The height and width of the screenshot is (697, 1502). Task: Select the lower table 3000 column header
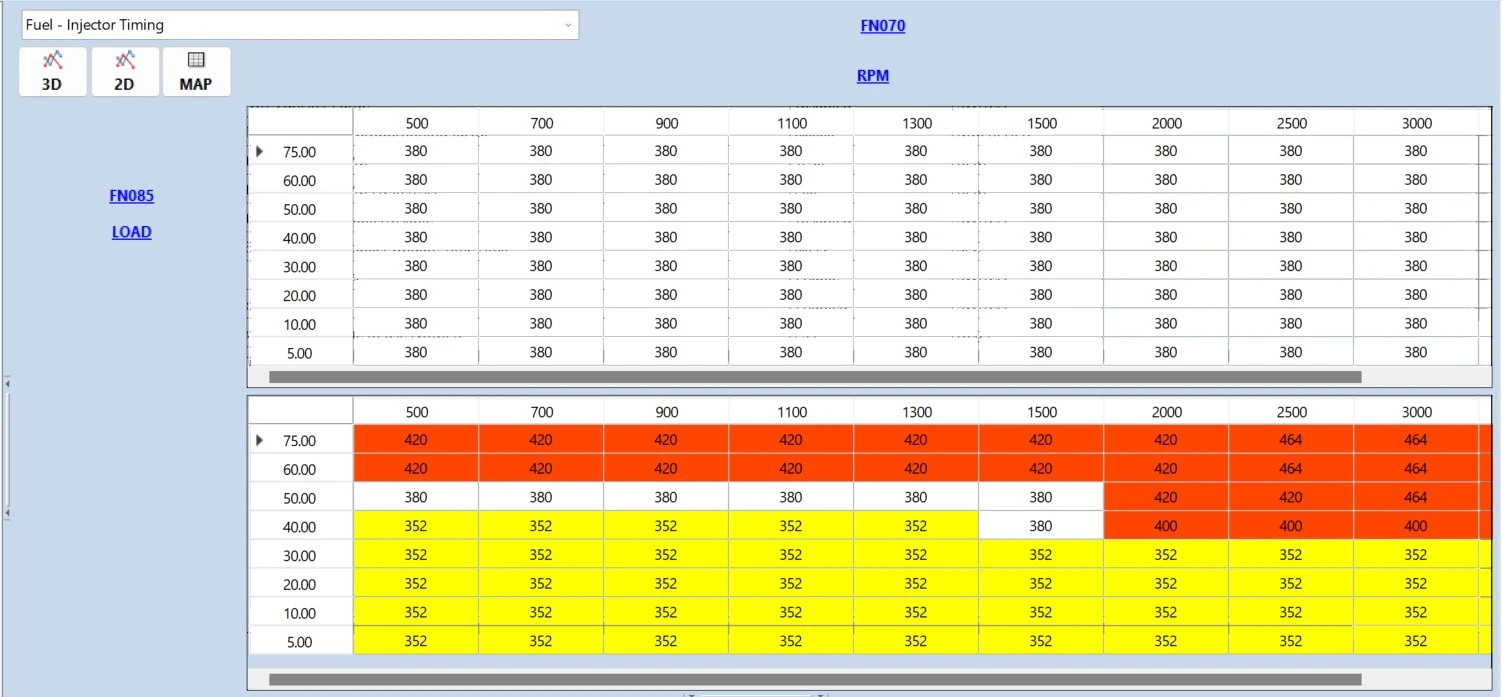point(1416,412)
